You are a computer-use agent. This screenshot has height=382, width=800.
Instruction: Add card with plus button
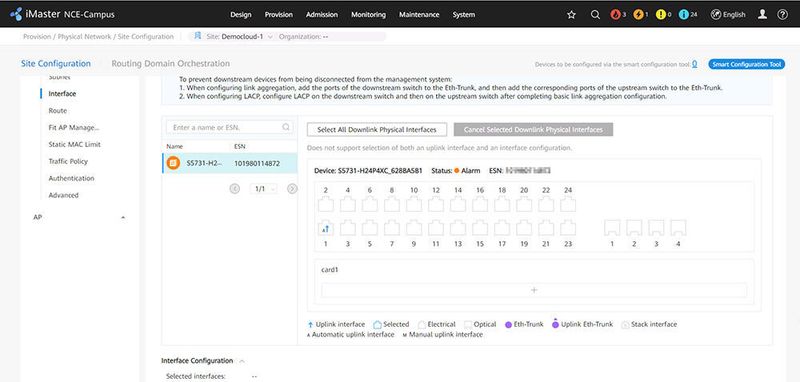click(534, 290)
